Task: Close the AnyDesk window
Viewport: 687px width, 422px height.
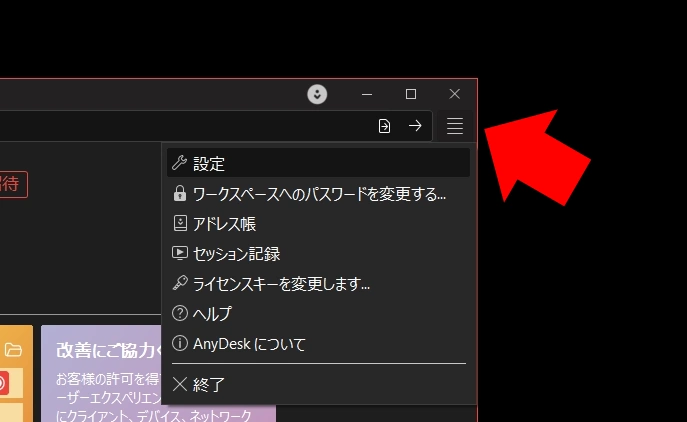Action: [455, 94]
